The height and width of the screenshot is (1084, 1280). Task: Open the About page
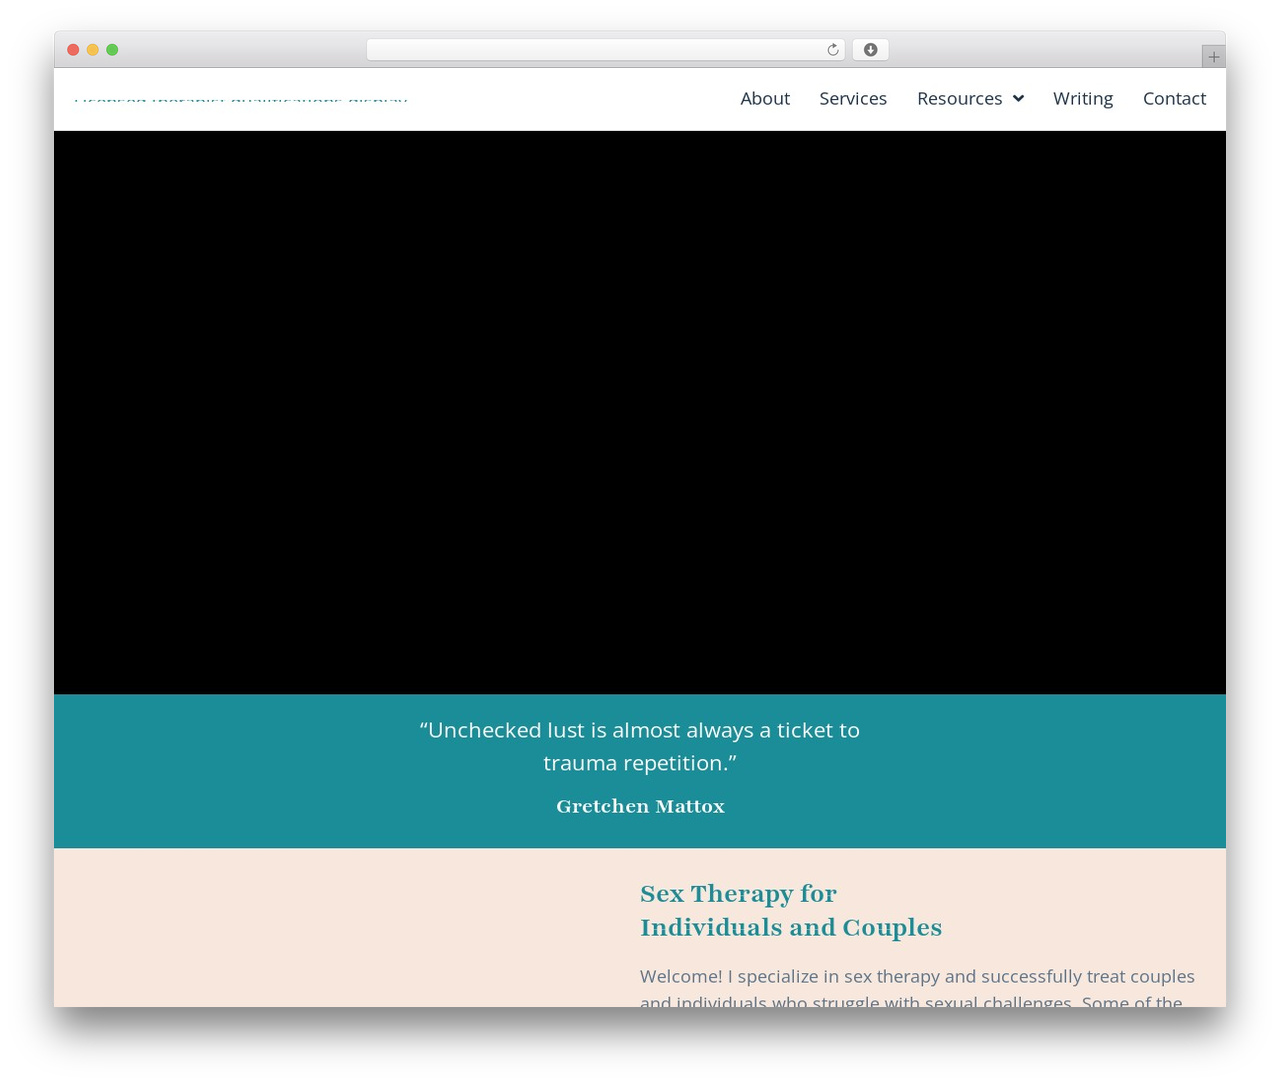(x=765, y=98)
